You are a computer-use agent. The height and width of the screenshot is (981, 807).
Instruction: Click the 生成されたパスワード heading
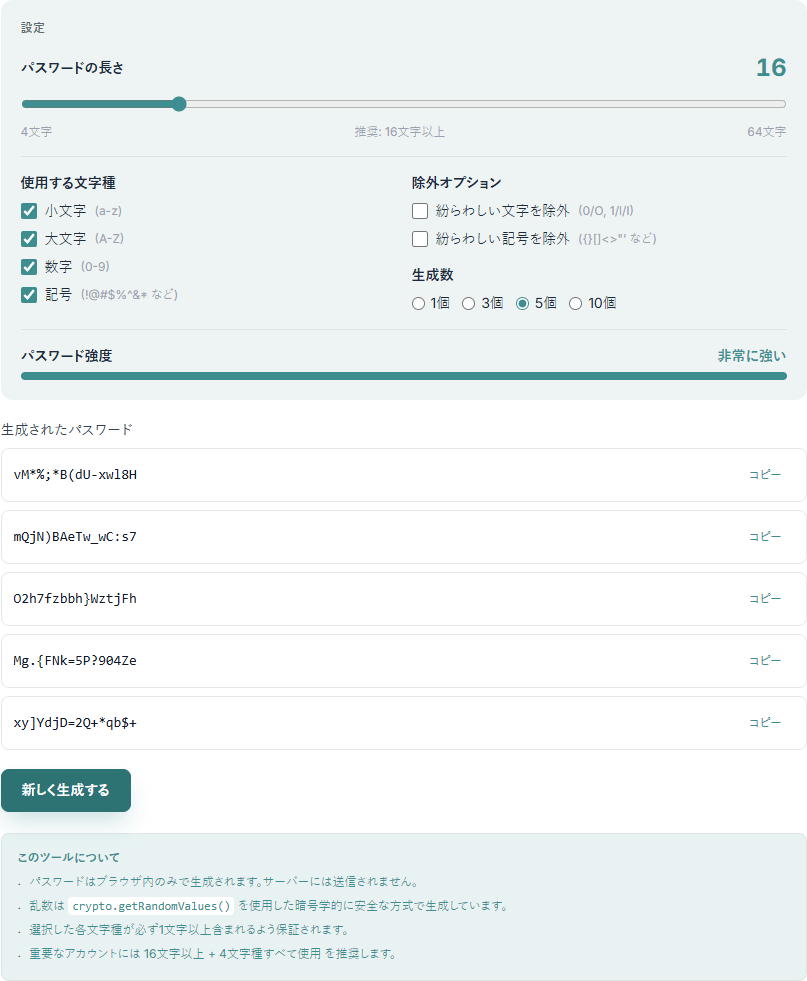tap(67, 430)
